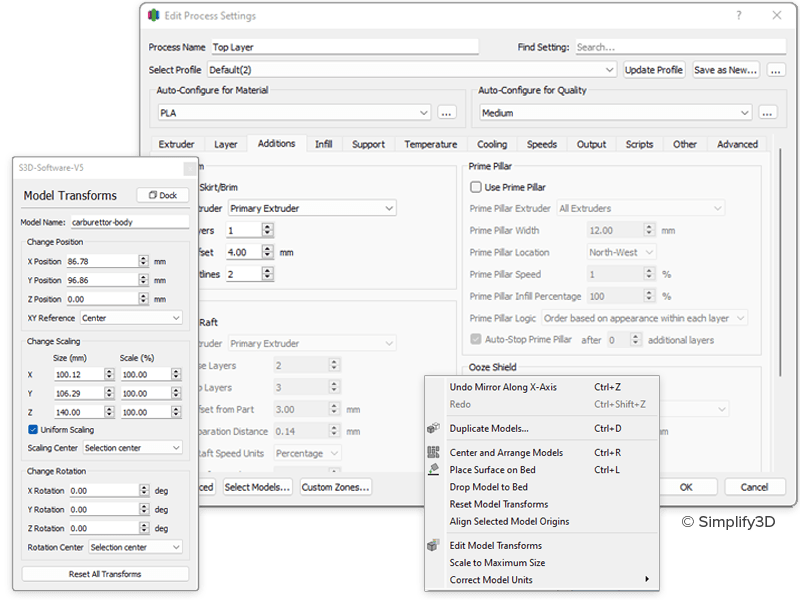Choose Center and Arrange Models entry

coord(542,453)
